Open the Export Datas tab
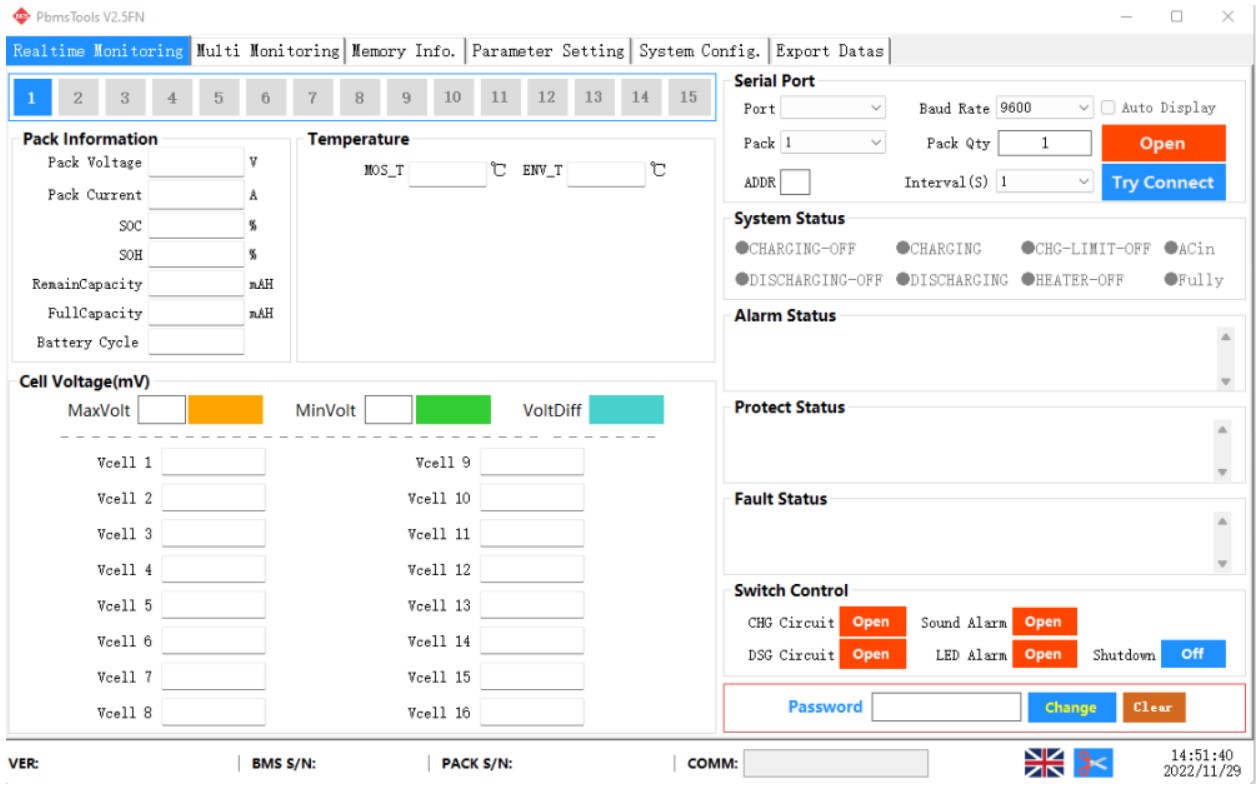 pos(830,51)
